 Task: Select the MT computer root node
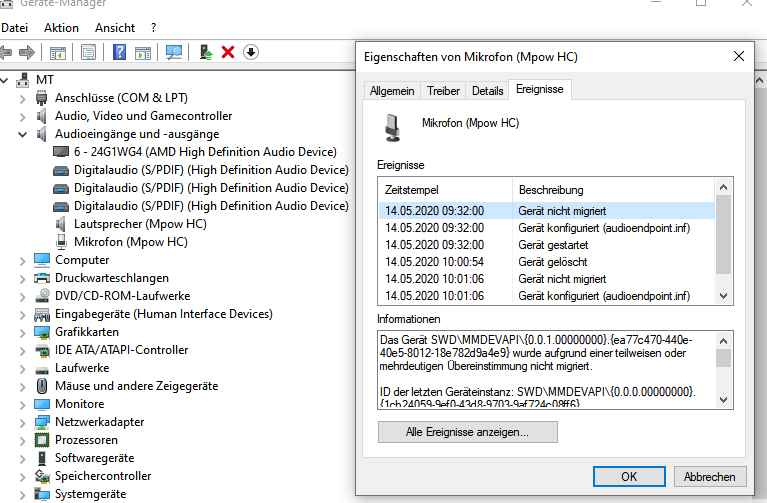pos(45,80)
